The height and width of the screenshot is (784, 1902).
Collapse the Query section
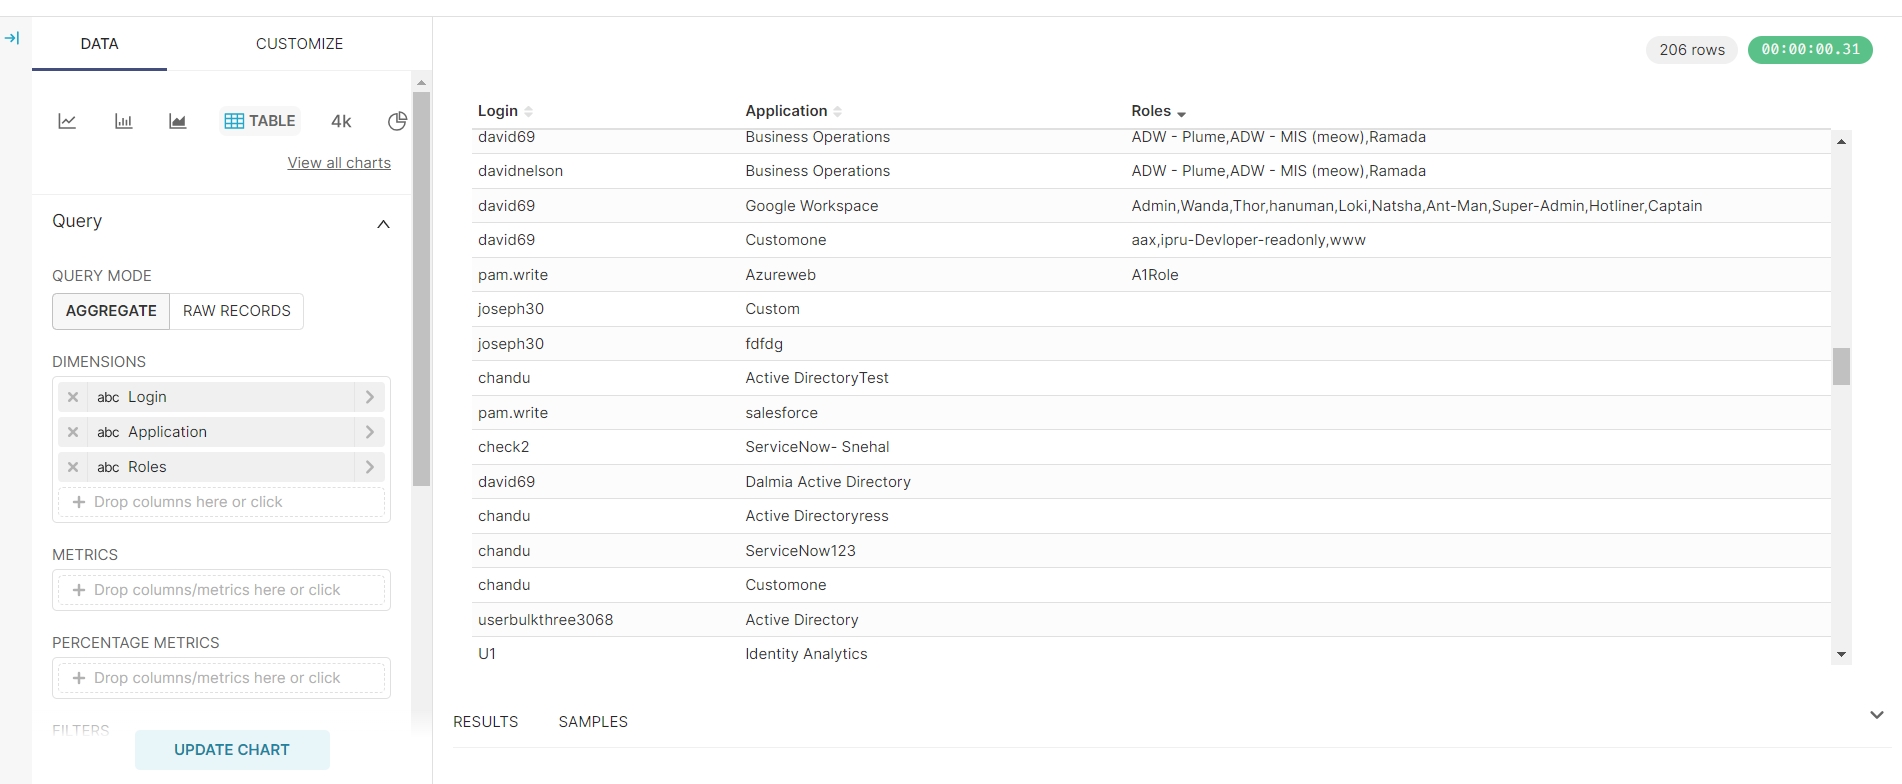(x=383, y=224)
